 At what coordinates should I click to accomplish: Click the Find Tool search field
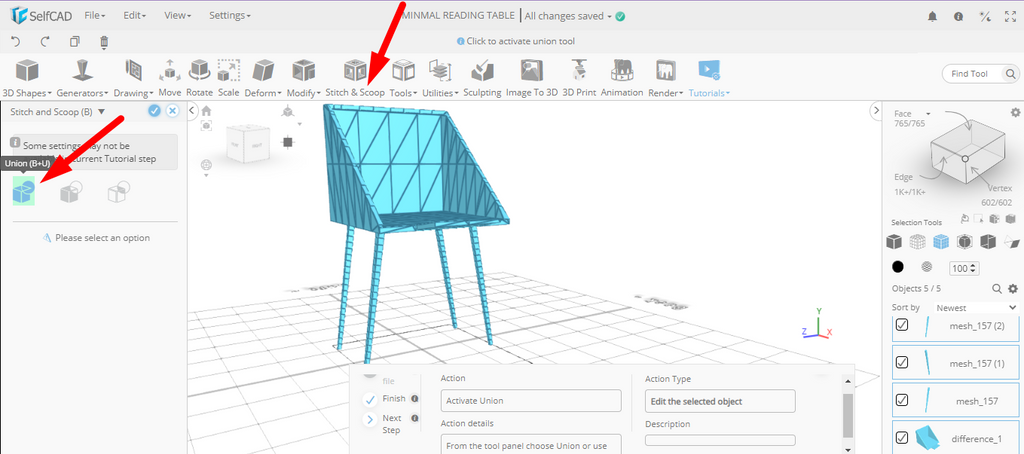pyautogui.click(x=973, y=74)
